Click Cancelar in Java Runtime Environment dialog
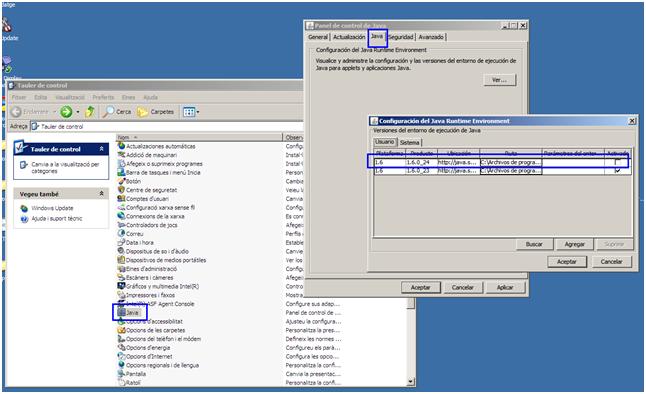This screenshot has height=394, width=646. pos(611,262)
